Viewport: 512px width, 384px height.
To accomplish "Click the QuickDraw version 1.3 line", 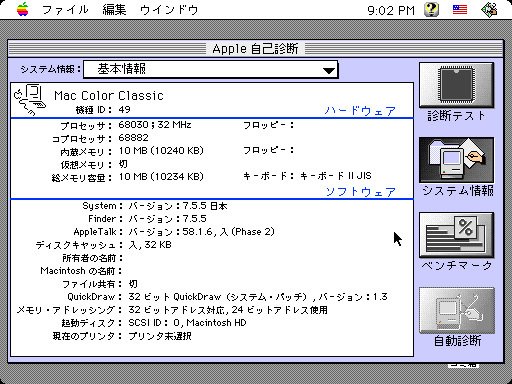I will pos(258,297).
